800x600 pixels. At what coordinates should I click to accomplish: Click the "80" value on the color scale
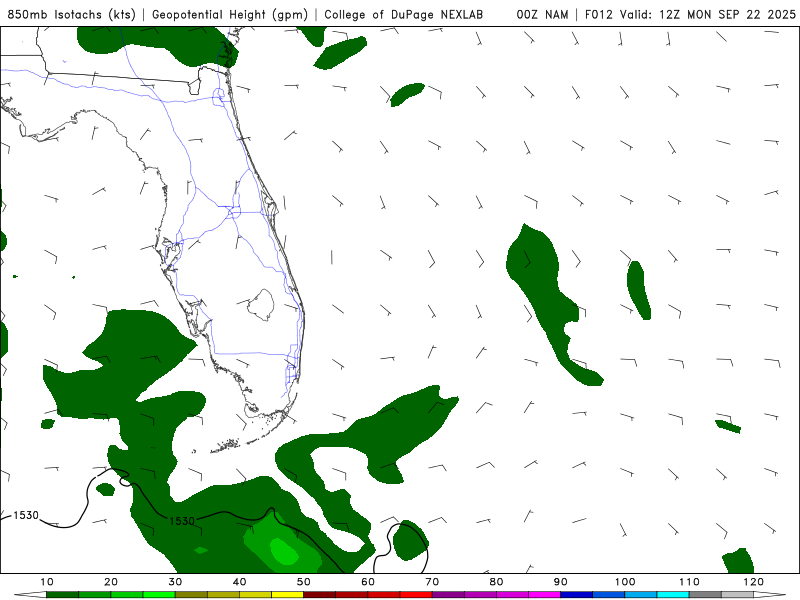click(x=496, y=582)
